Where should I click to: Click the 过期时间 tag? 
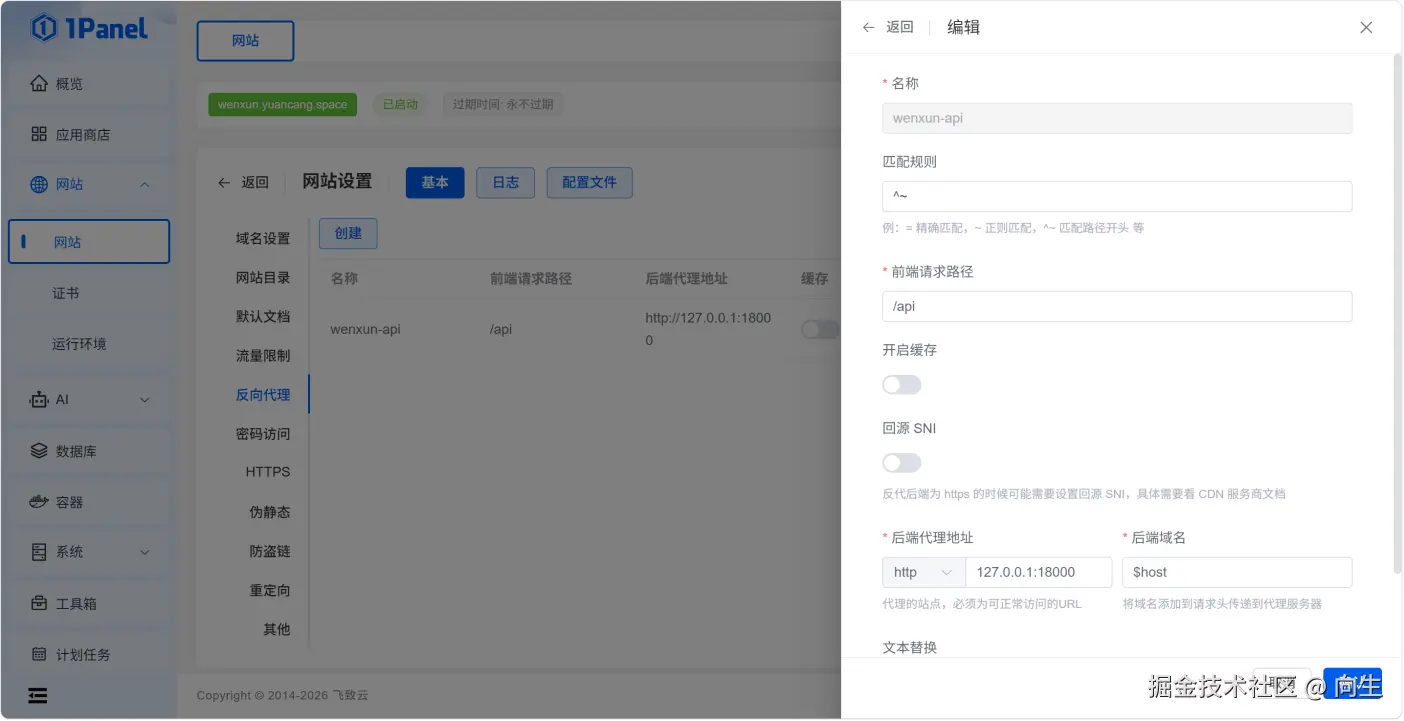[x=503, y=104]
